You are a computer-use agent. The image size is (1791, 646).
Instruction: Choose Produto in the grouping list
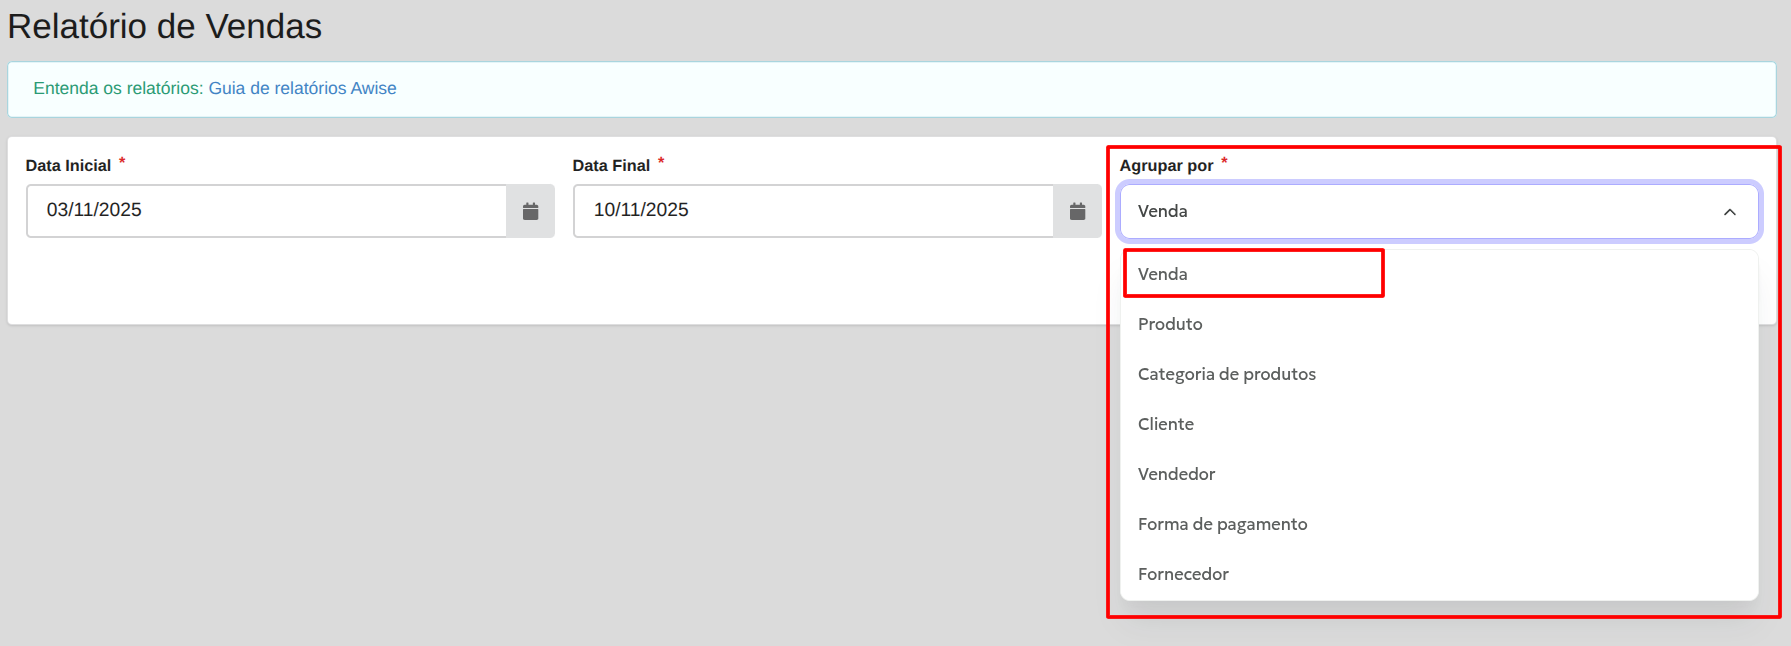tap(1170, 324)
